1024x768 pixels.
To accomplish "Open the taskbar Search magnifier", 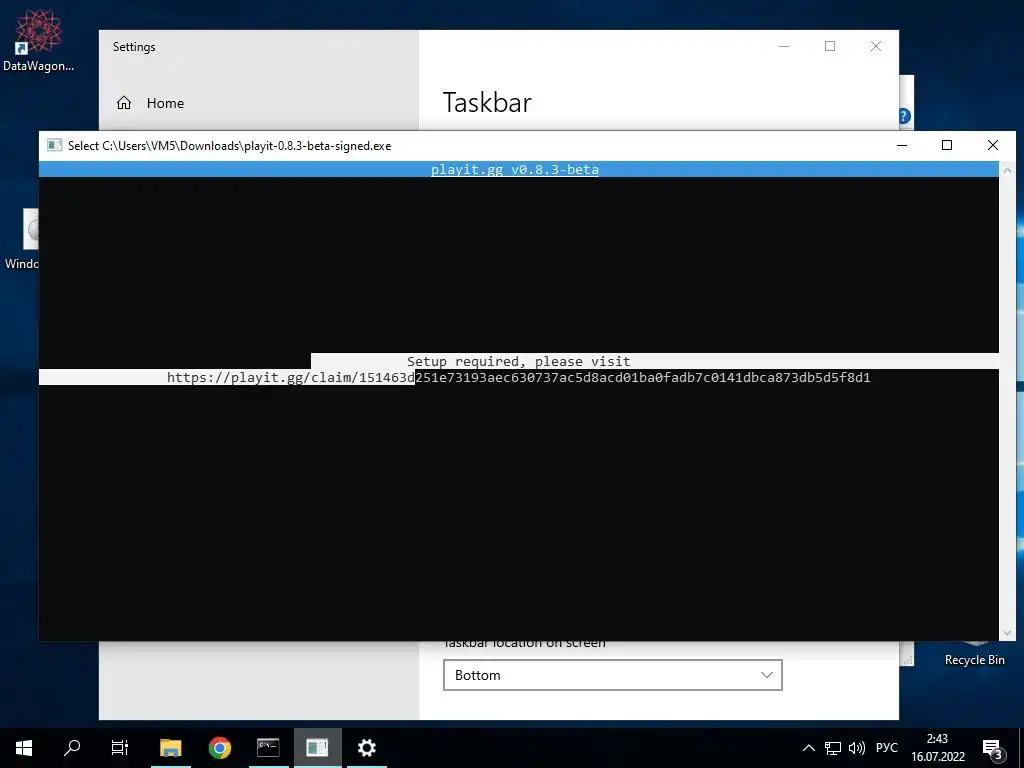I will (72, 748).
